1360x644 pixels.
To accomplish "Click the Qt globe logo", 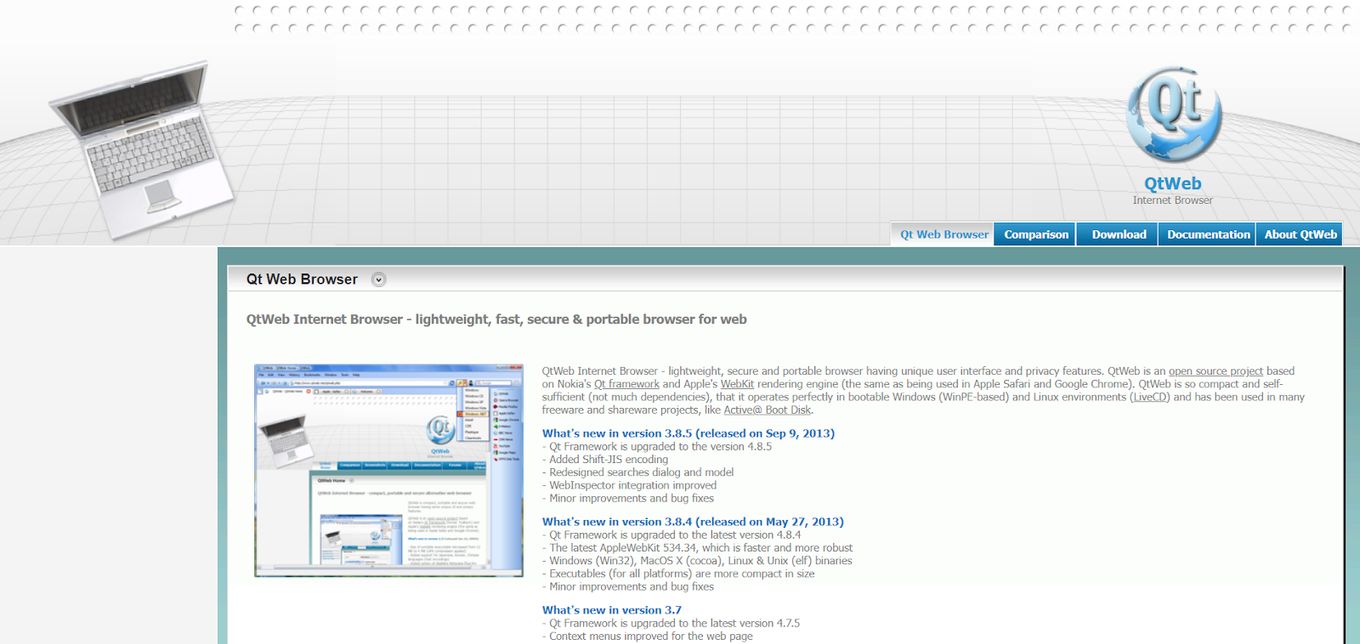I will (x=1173, y=115).
